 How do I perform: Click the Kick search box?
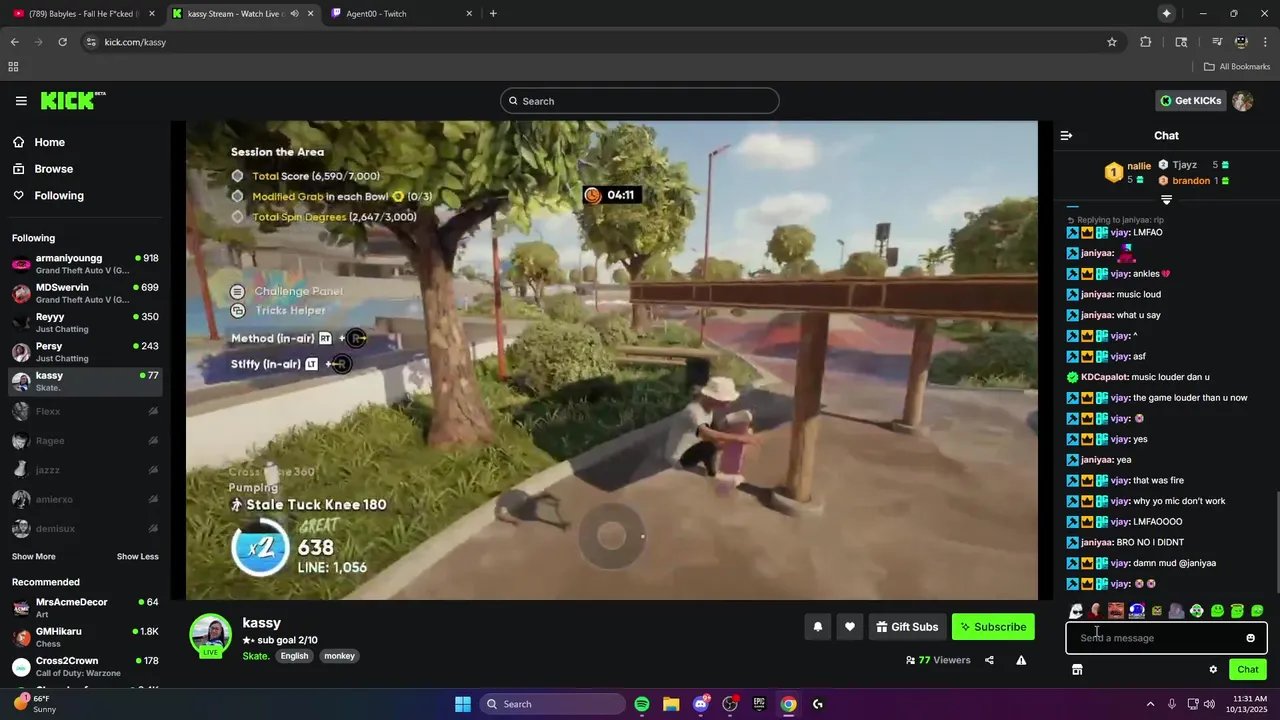coord(640,101)
